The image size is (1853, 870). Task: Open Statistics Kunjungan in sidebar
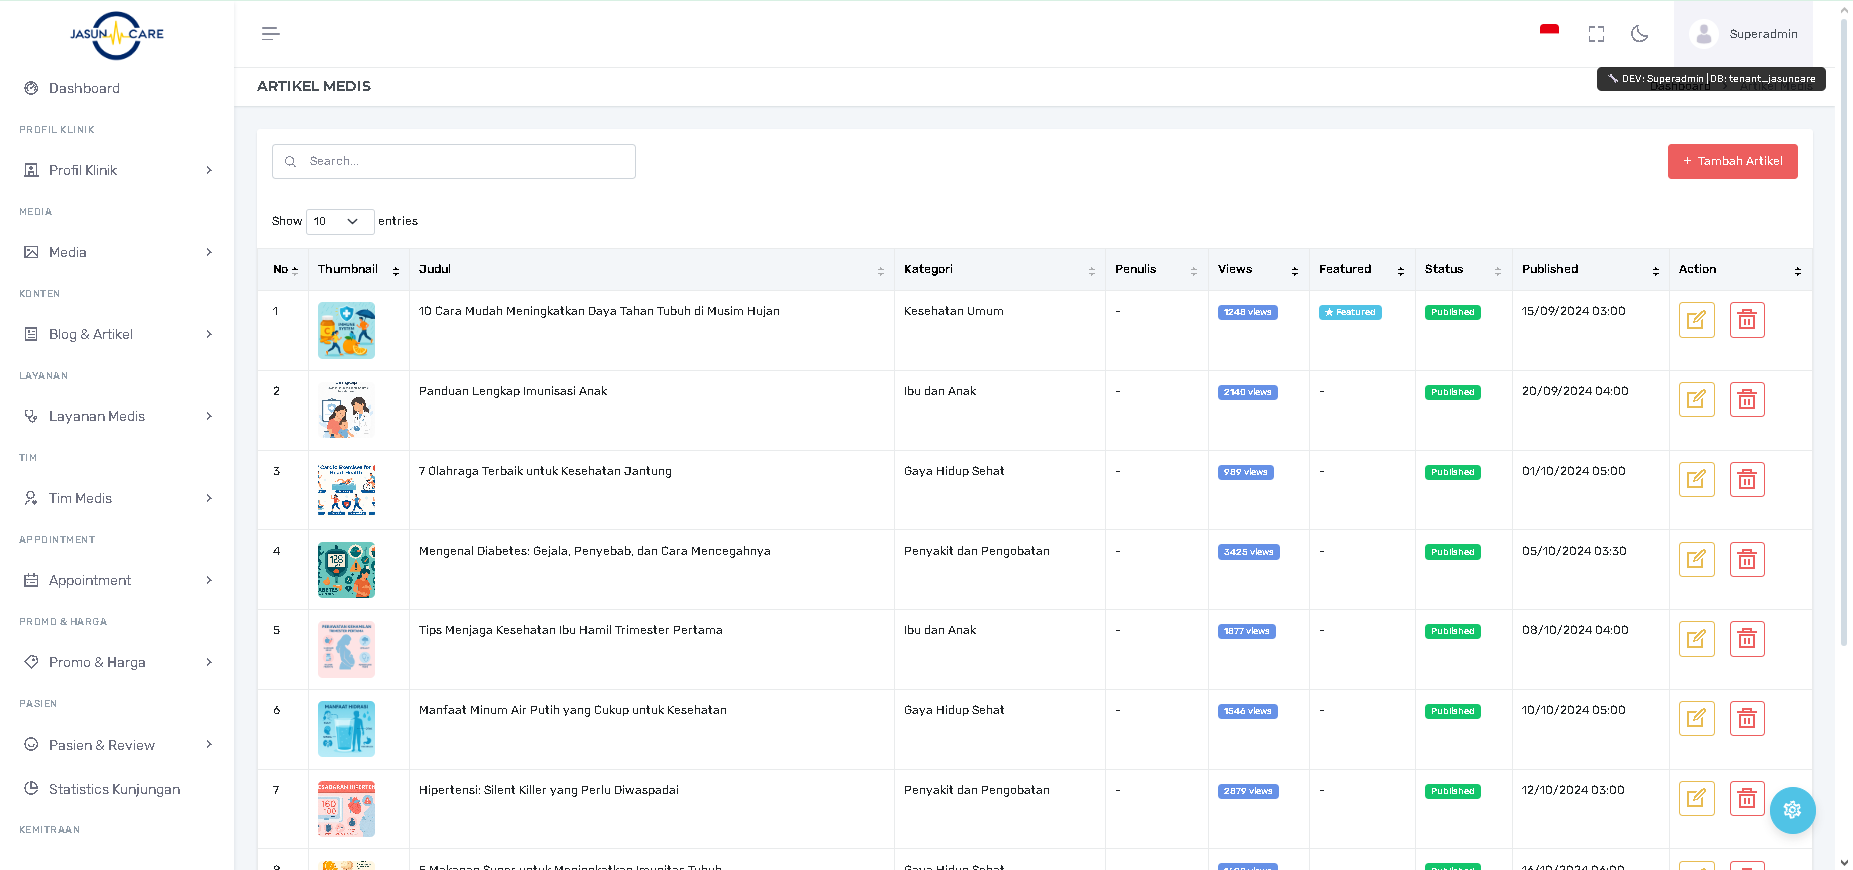114,789
